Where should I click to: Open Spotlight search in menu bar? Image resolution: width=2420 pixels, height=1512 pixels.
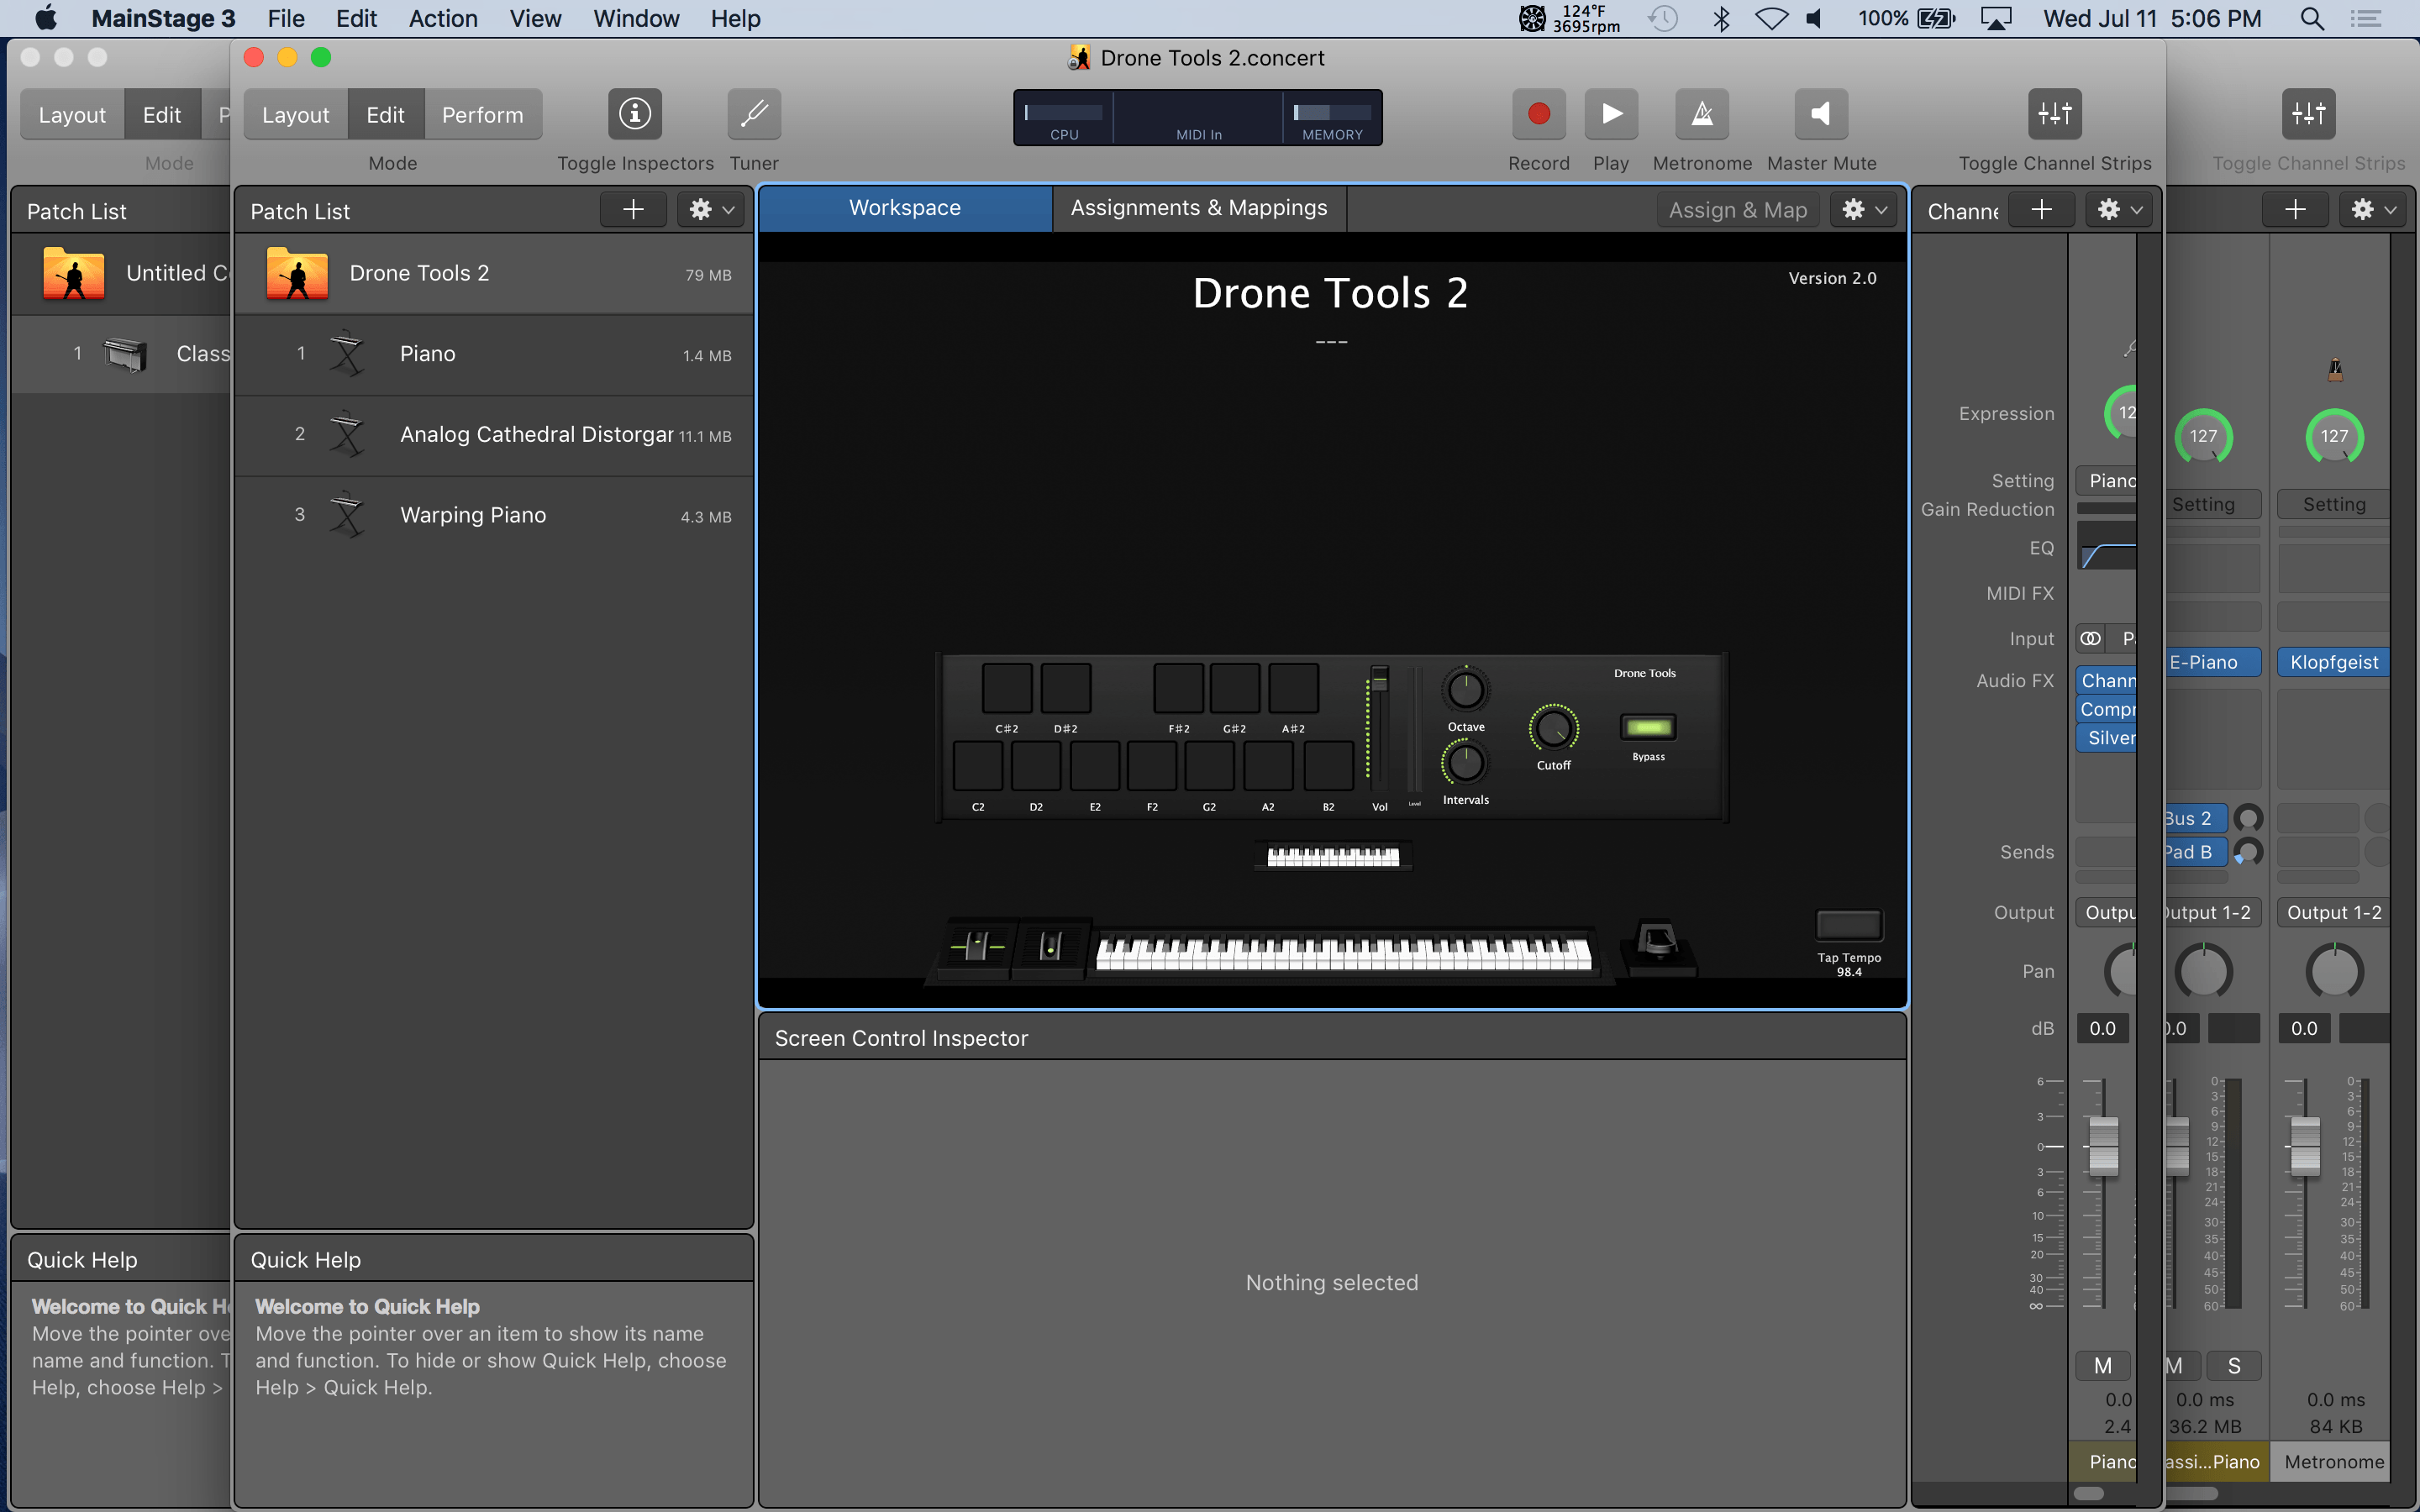2311,18
